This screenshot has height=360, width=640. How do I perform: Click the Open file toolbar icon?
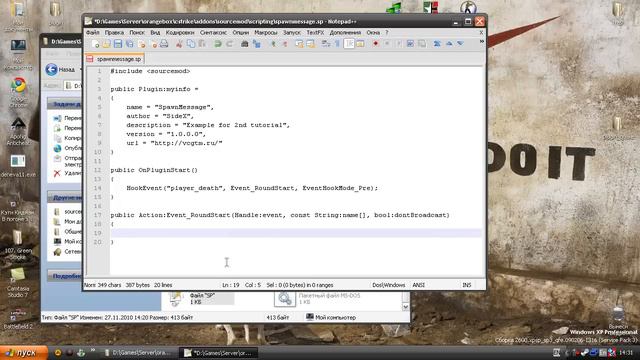106,44
